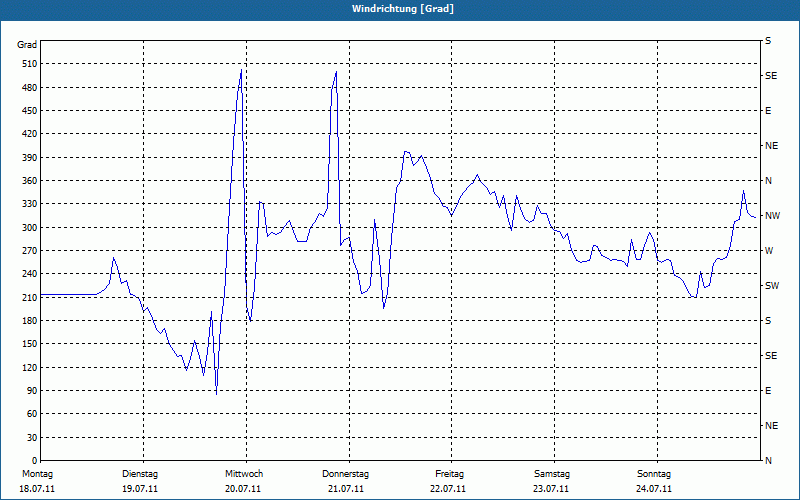The width and height of the screenshot is (800, 500).
Task: Select the 'Dienstag' day label
Action: [140, 474]
